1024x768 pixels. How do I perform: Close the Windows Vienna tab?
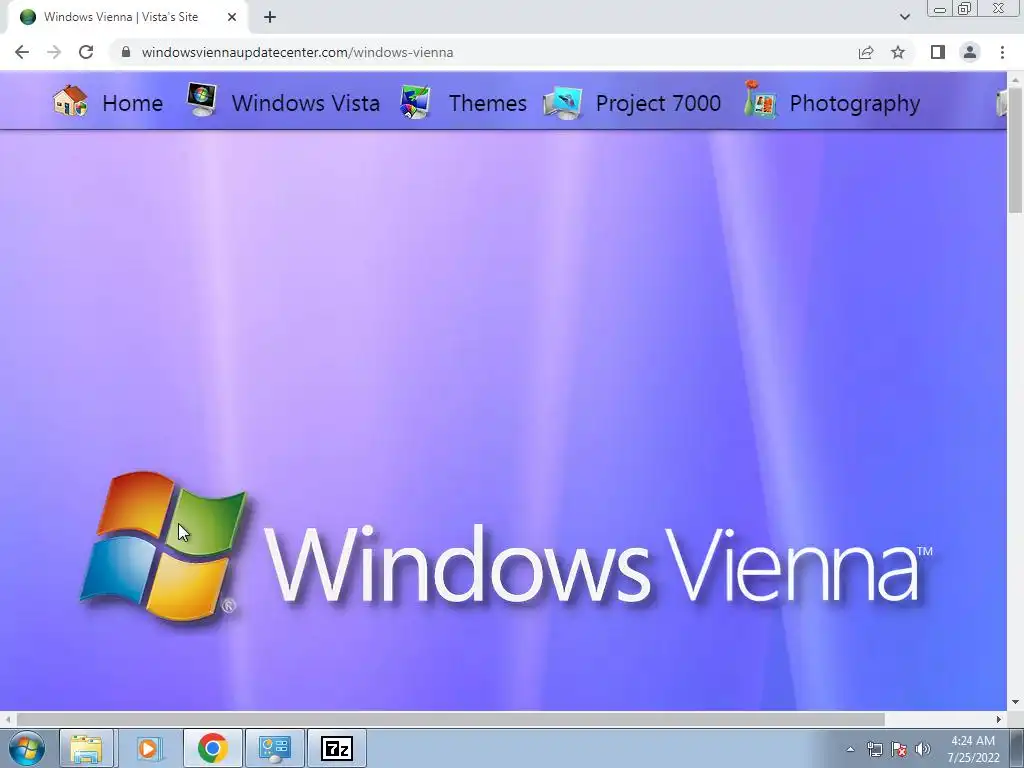pyautogui.click(x=232, y=17)
